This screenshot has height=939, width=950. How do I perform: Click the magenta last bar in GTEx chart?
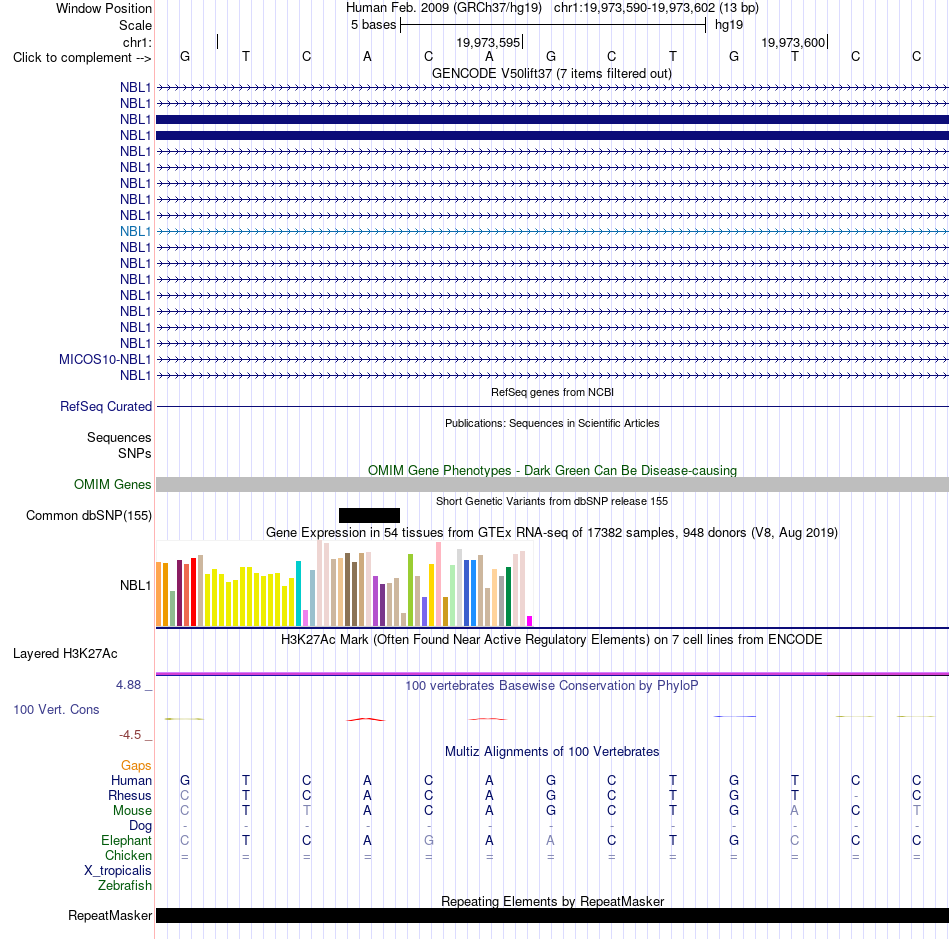pyautogui.click(x=530, y=621)
